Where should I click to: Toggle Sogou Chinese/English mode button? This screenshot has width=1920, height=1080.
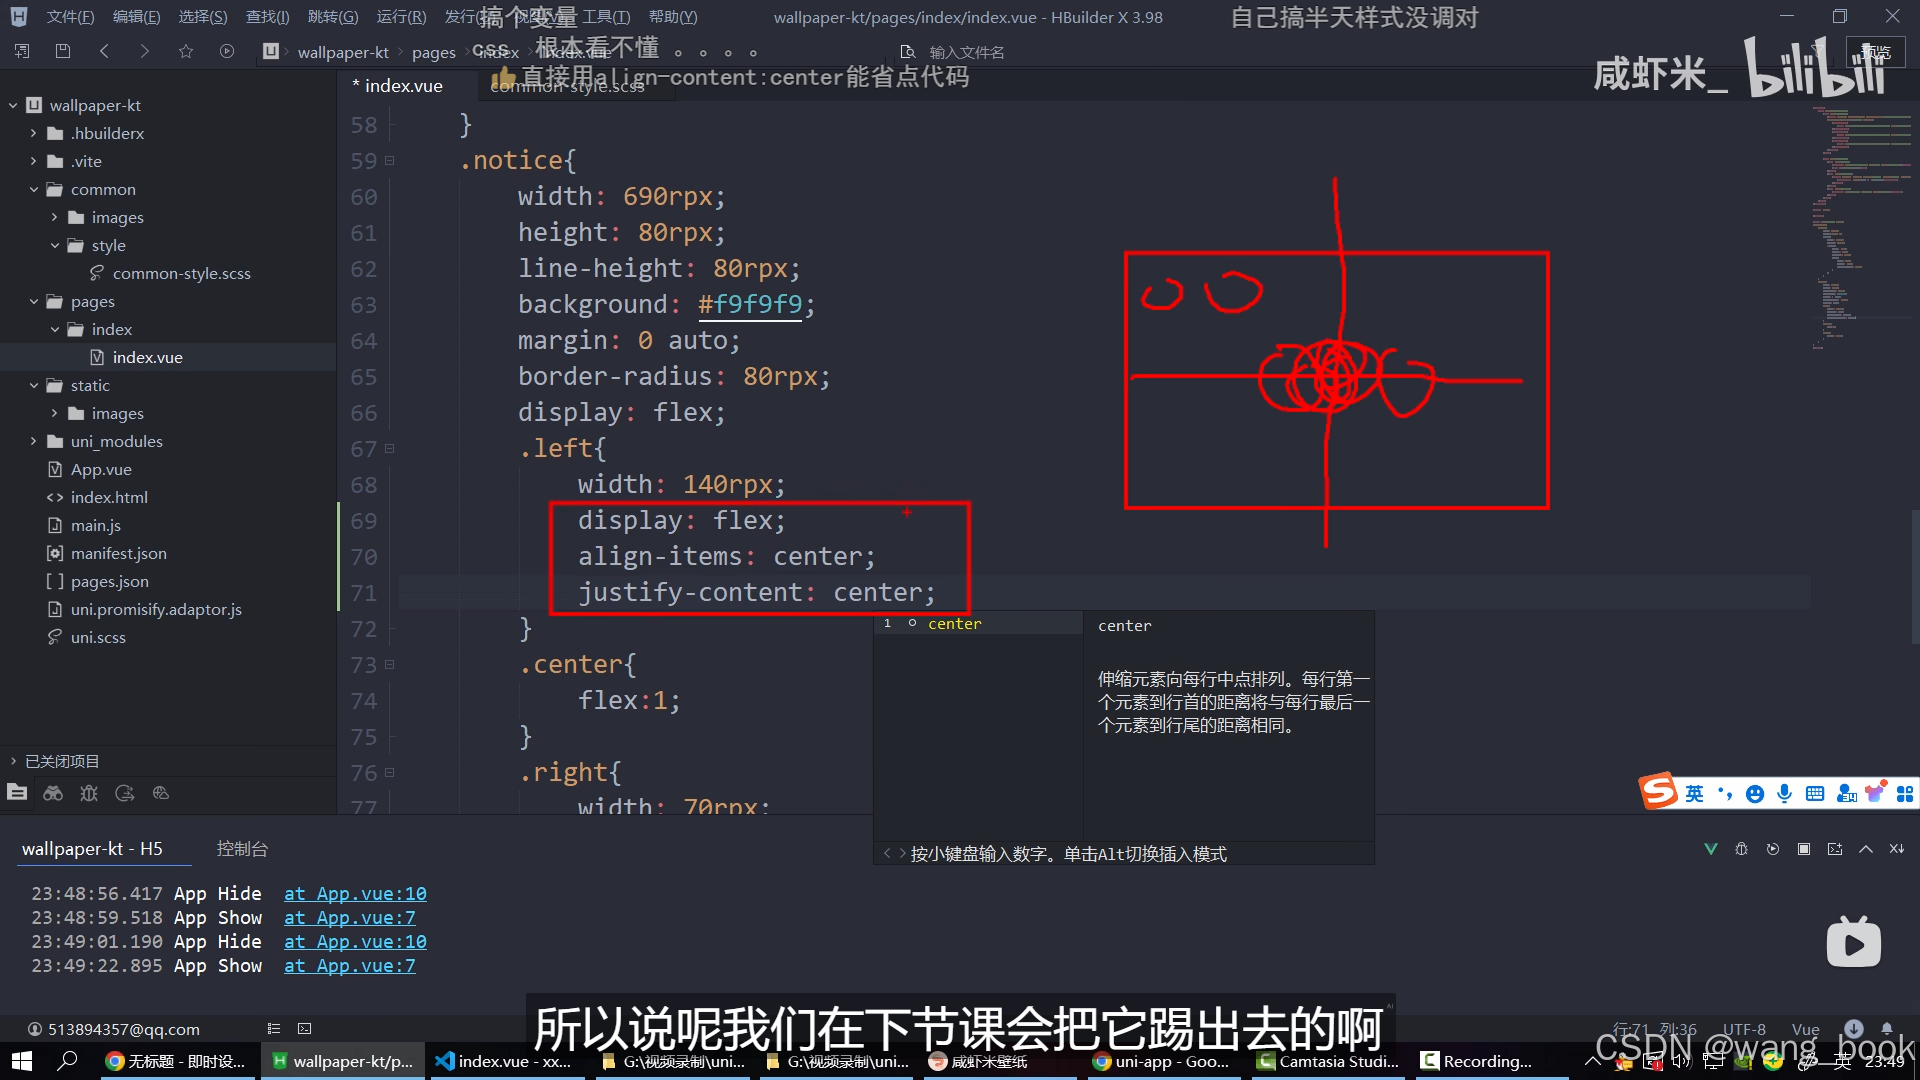pos(1694,793)
